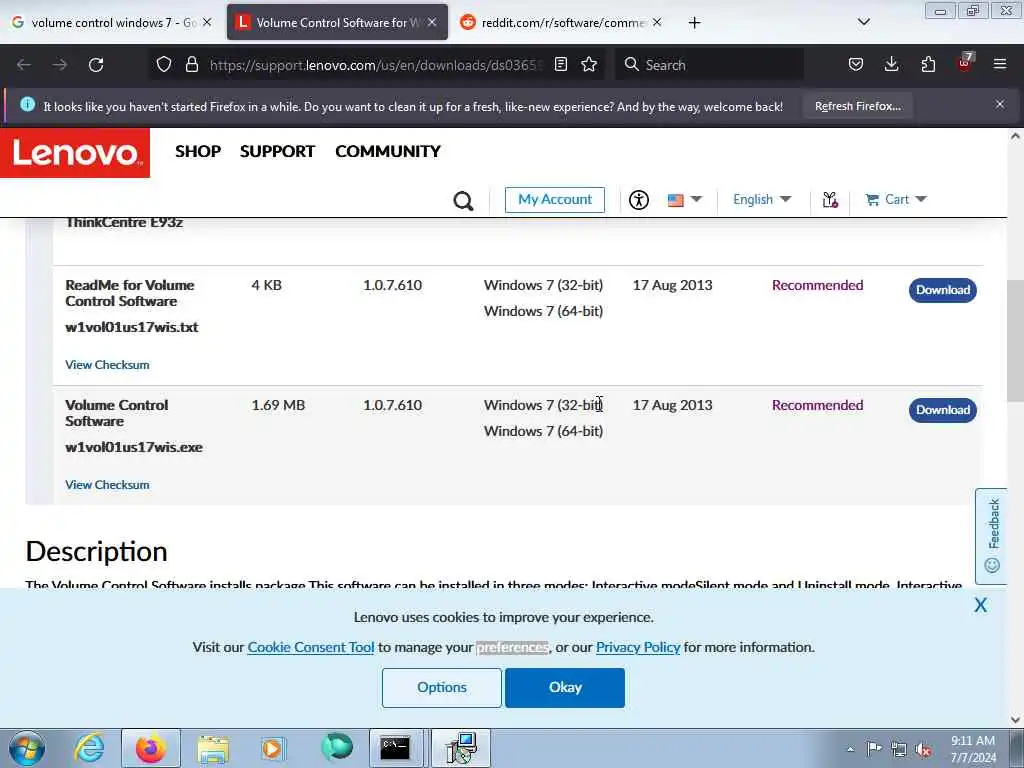View Checksum for the exe file
1024x768 pixels.
coord(107,485)
